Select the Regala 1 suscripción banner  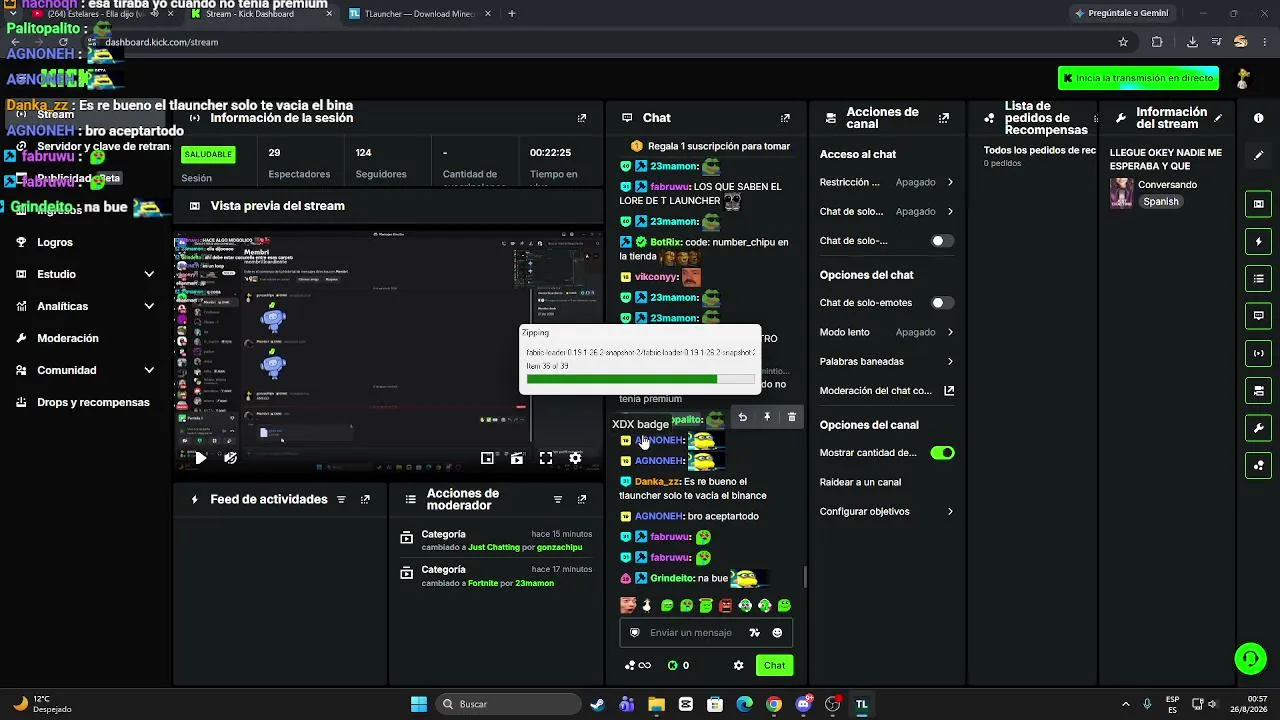point(709,146)
